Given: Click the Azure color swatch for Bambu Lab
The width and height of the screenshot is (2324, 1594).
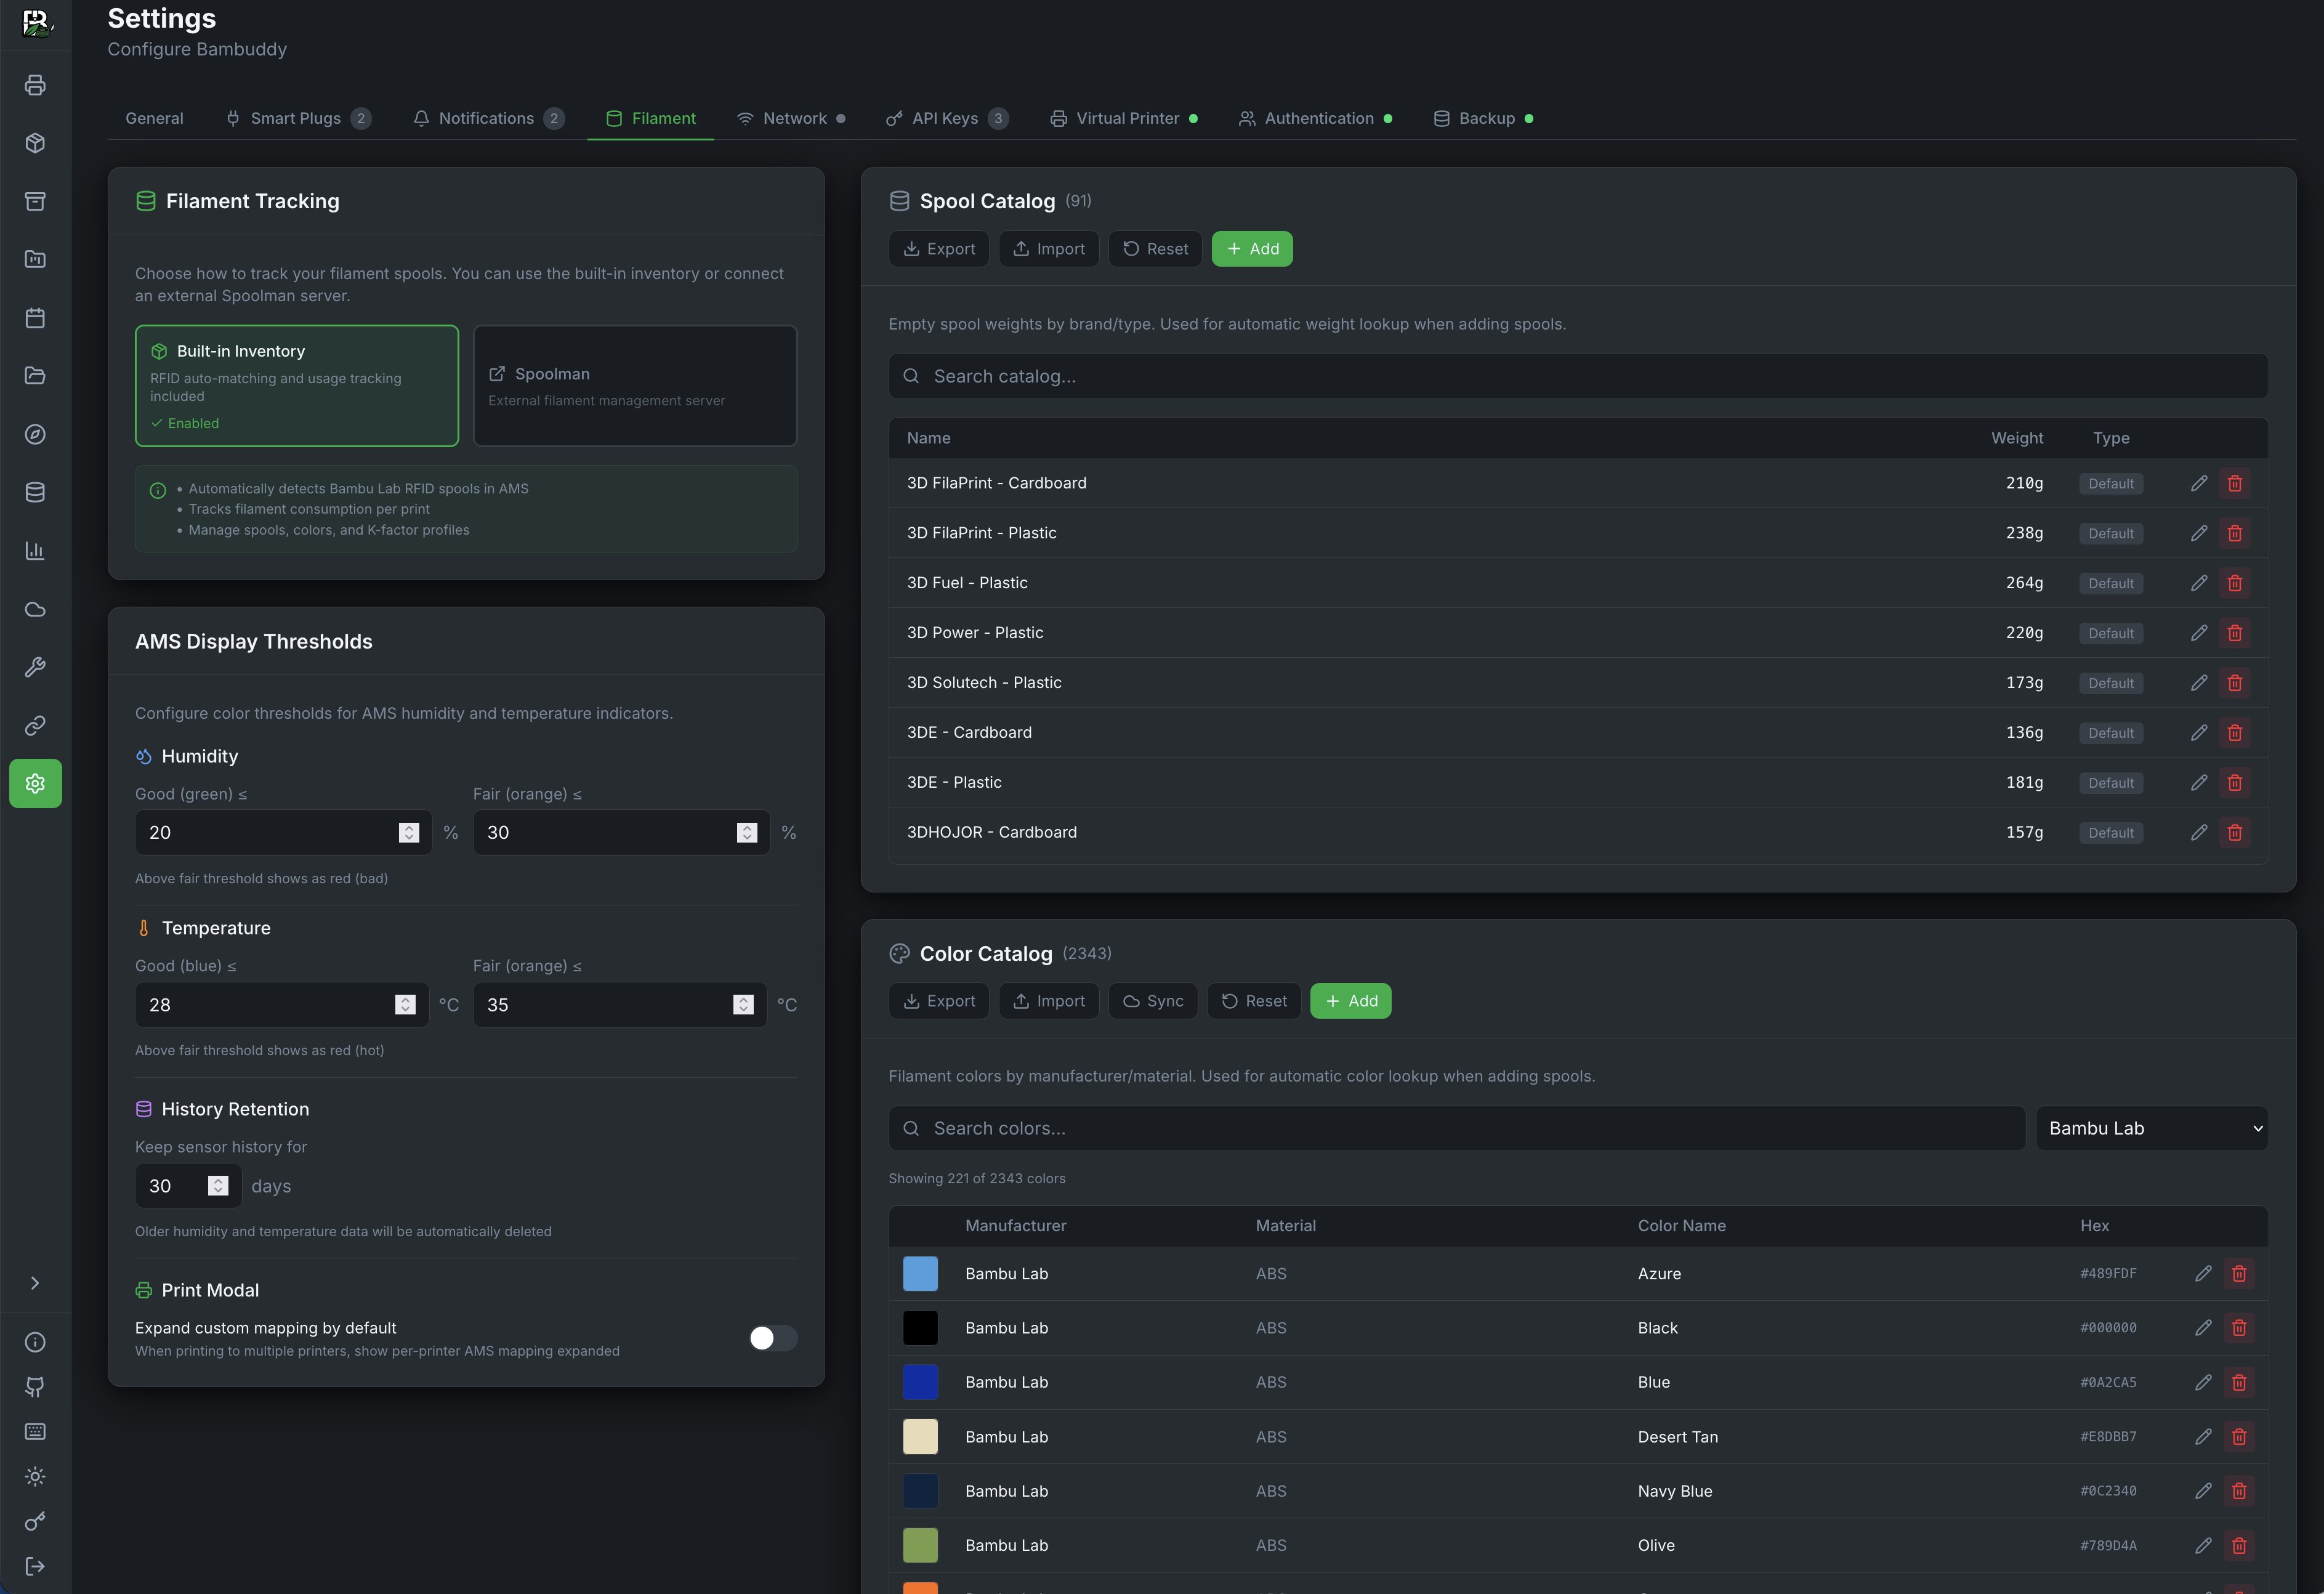Looking at the screenshot, I should point(920,1273).
